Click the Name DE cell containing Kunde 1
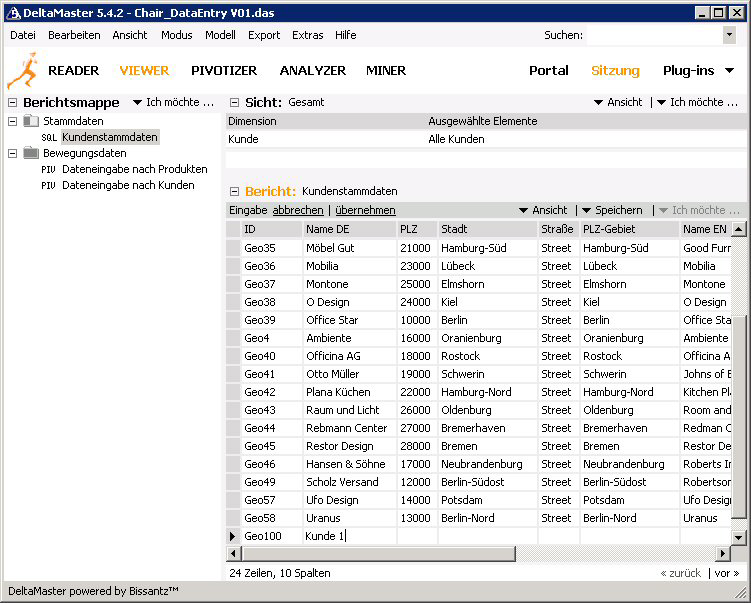Screen dimensions: 751x603 tap(350, 536)
